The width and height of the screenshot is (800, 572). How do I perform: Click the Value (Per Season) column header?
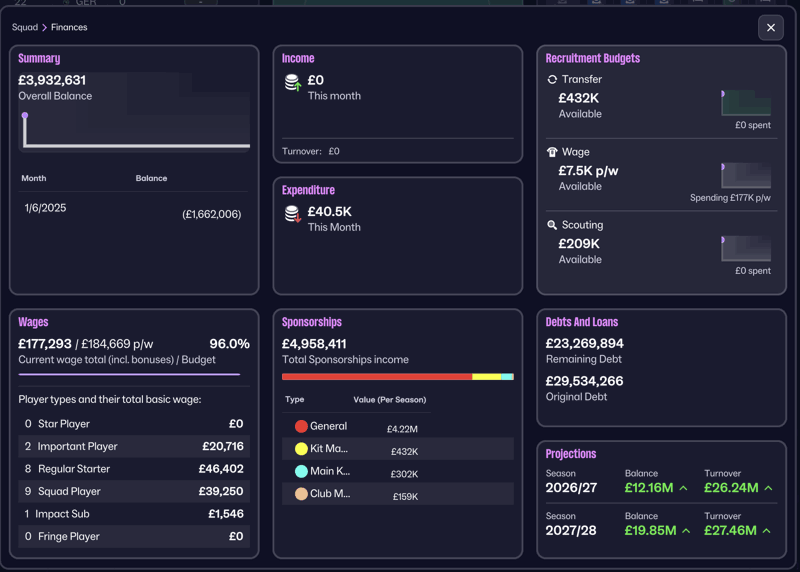pyautogui.click(x=390, y=400)
